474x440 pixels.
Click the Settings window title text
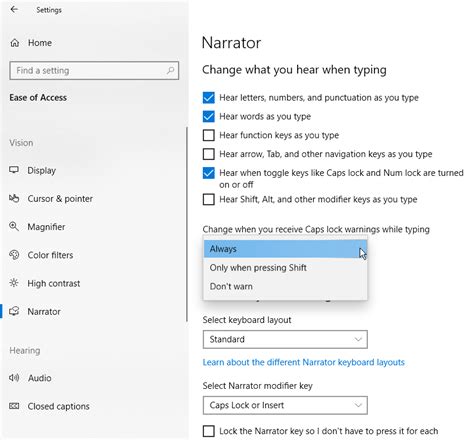49,10
